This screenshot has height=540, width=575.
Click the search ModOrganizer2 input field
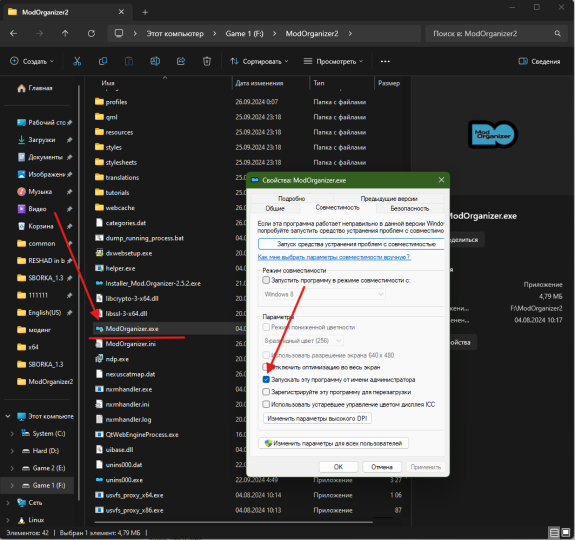(x=491, y=34)
